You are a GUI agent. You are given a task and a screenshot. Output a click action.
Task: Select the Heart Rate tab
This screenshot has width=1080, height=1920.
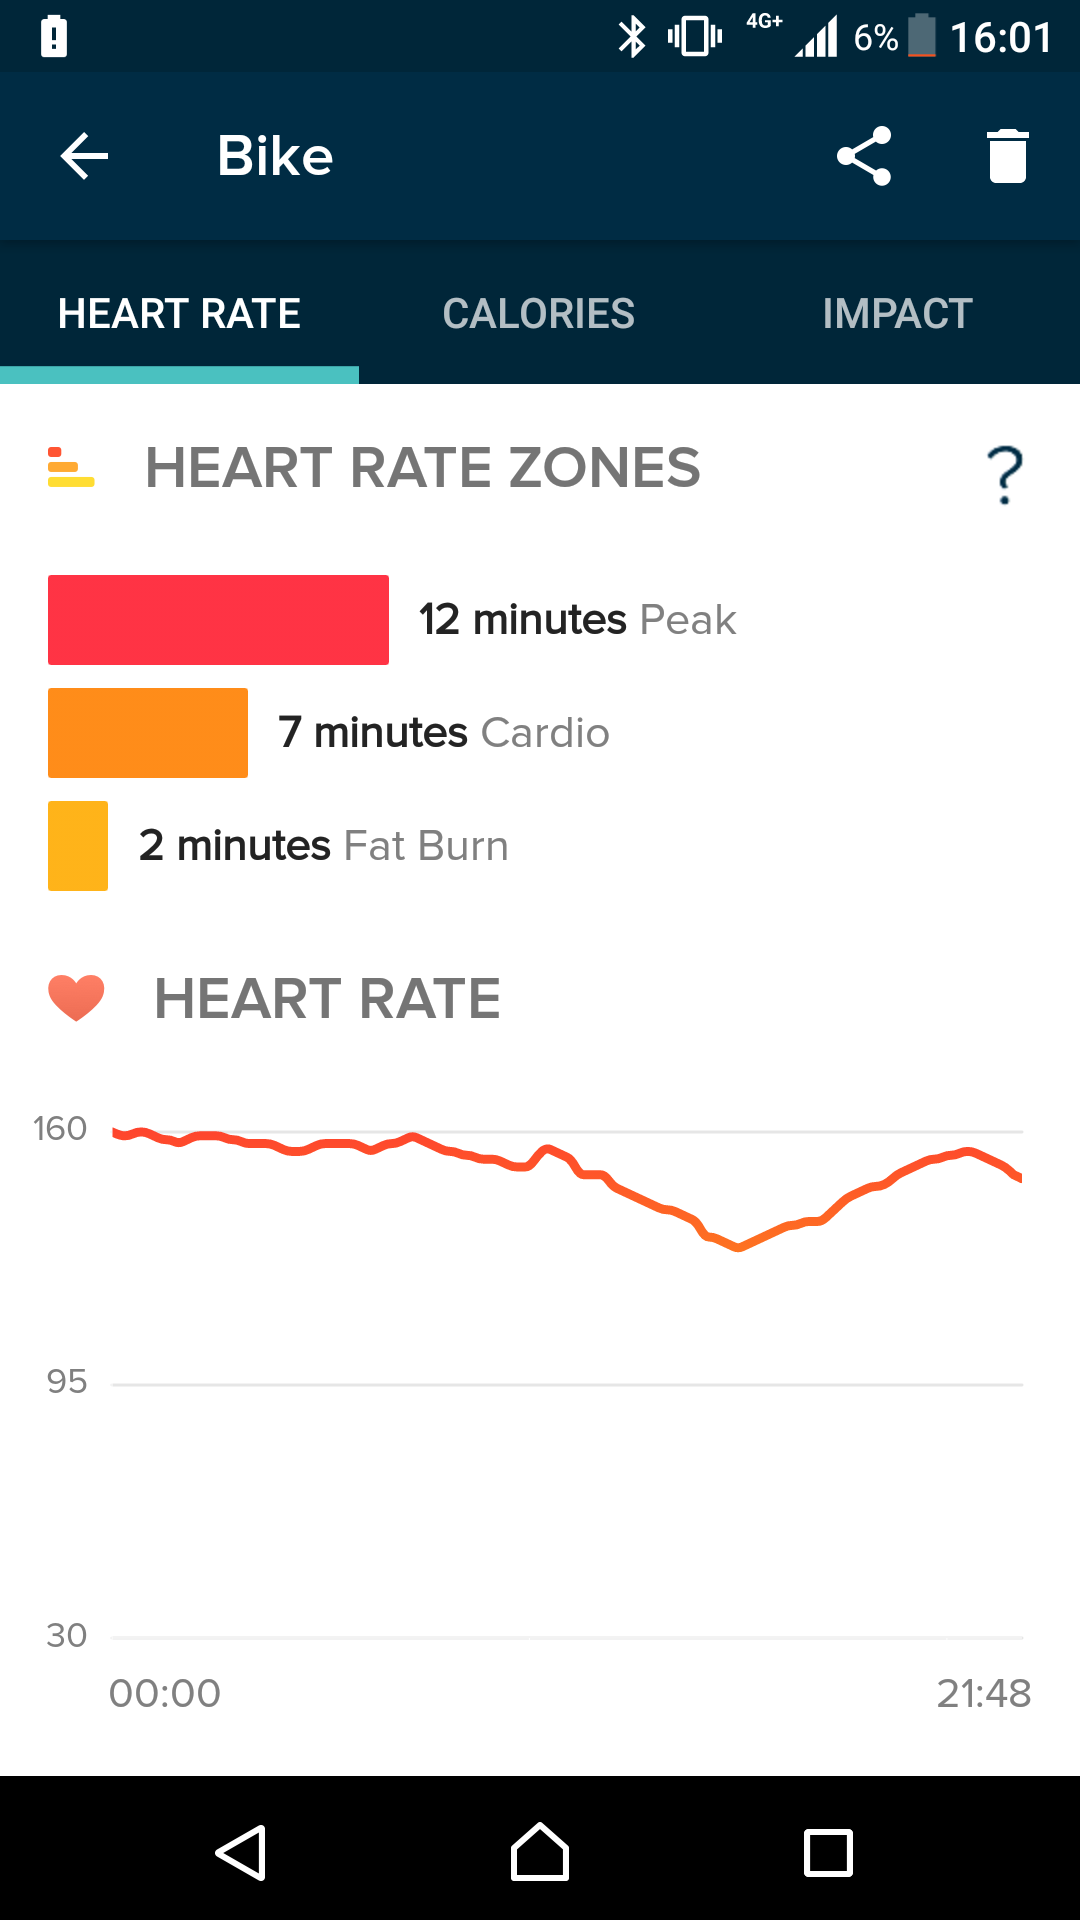[x=179, y=314]
